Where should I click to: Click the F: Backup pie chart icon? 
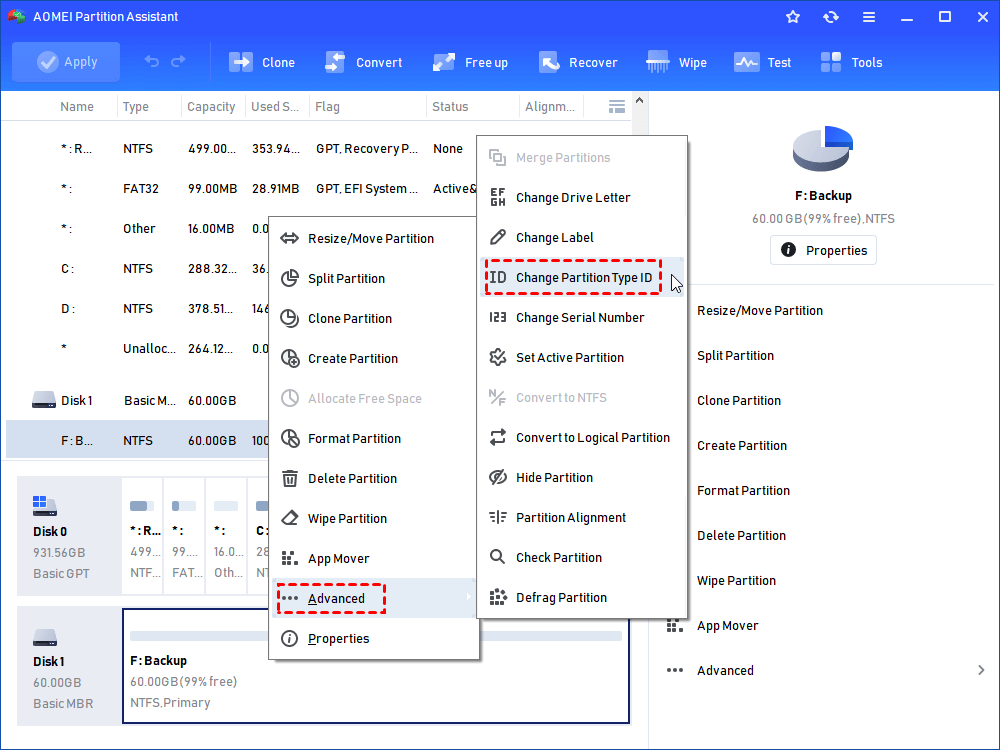pyautogui.click(x=823, y=149)
